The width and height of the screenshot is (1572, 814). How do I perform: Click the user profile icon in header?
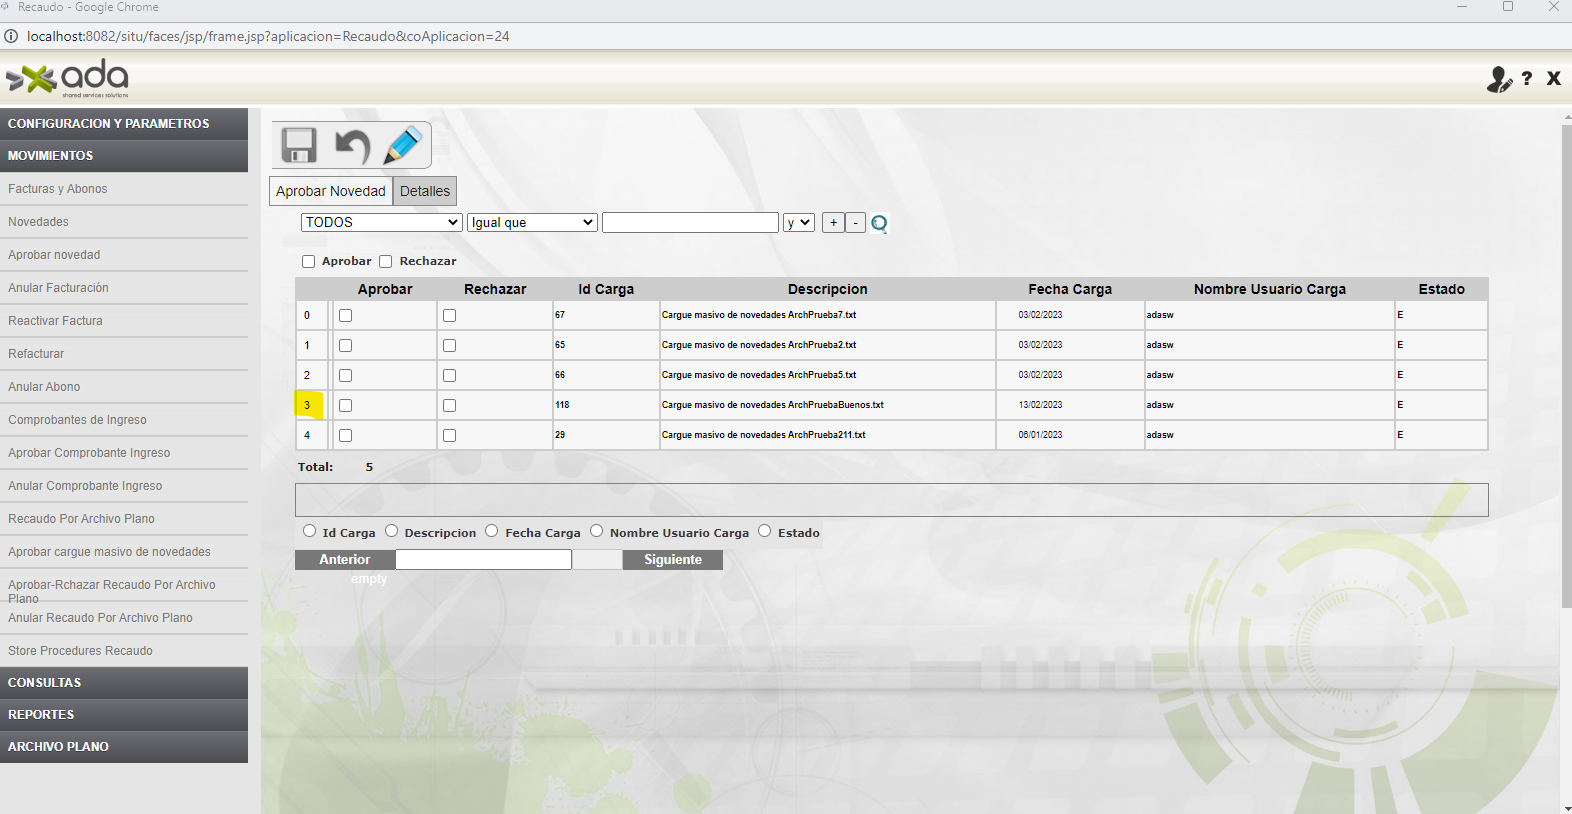[x=1498, y=79]
